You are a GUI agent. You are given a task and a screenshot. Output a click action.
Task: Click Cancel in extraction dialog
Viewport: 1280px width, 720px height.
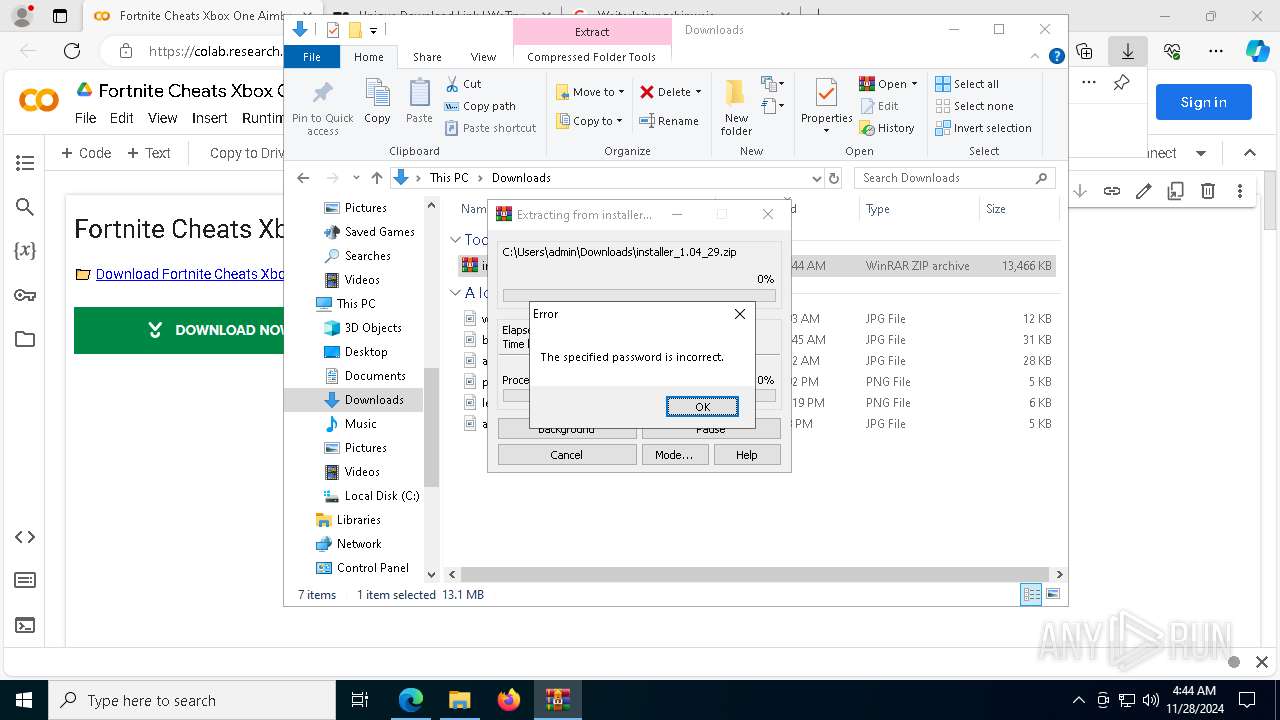click(566, 454)
